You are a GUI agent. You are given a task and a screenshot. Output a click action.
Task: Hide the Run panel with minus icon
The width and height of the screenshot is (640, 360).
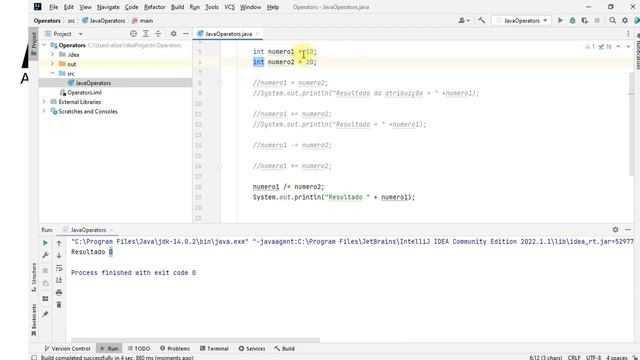click(628, 230)
